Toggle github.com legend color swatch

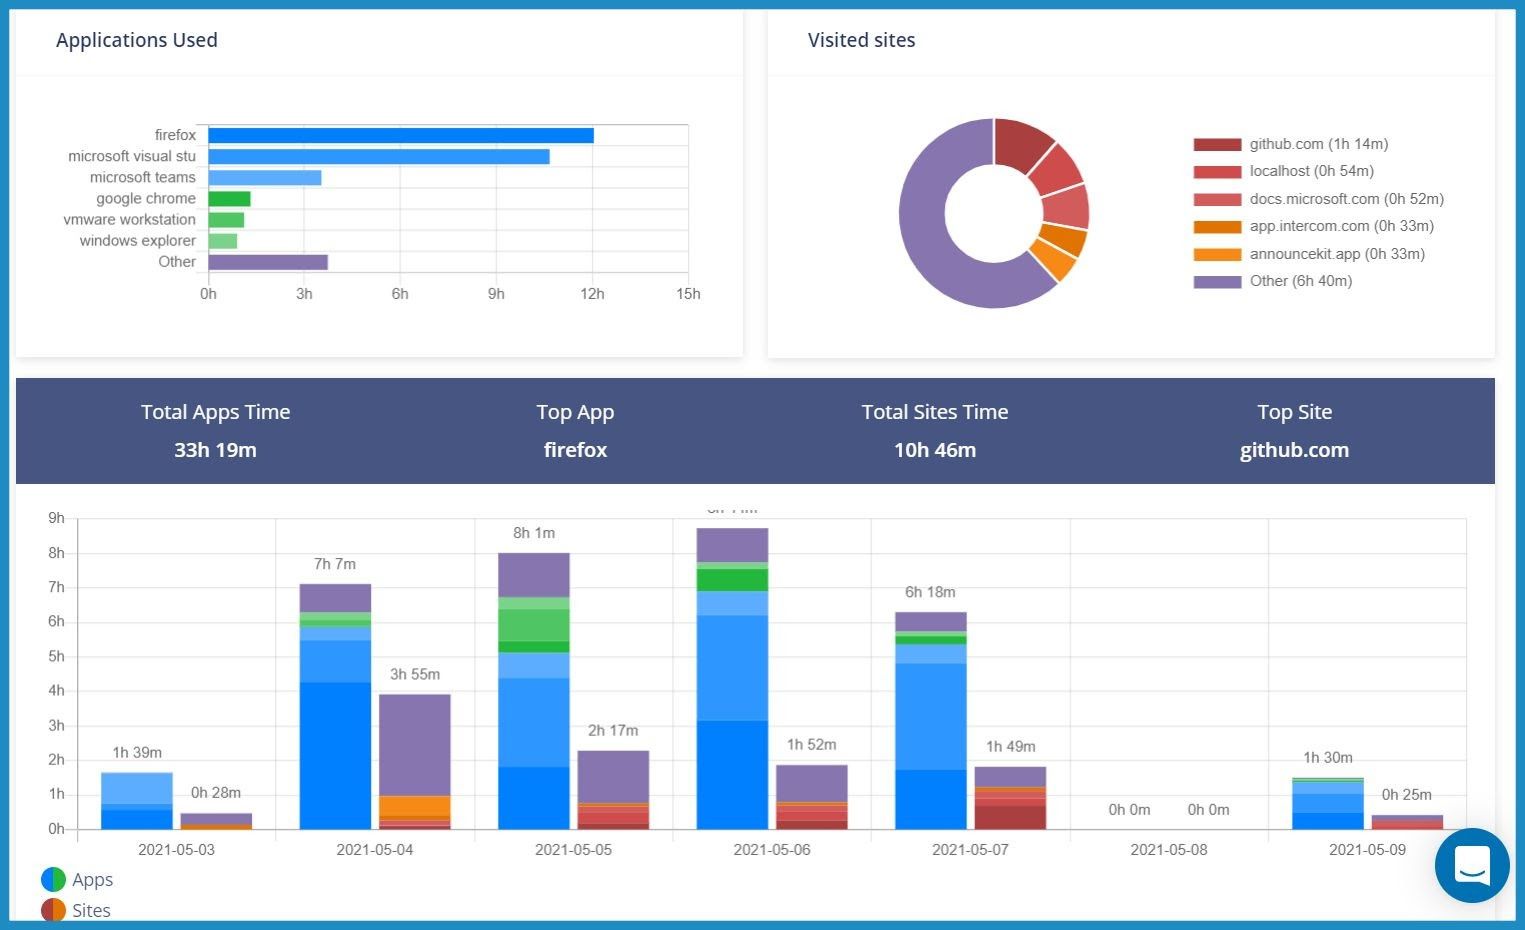[1217, 145]
